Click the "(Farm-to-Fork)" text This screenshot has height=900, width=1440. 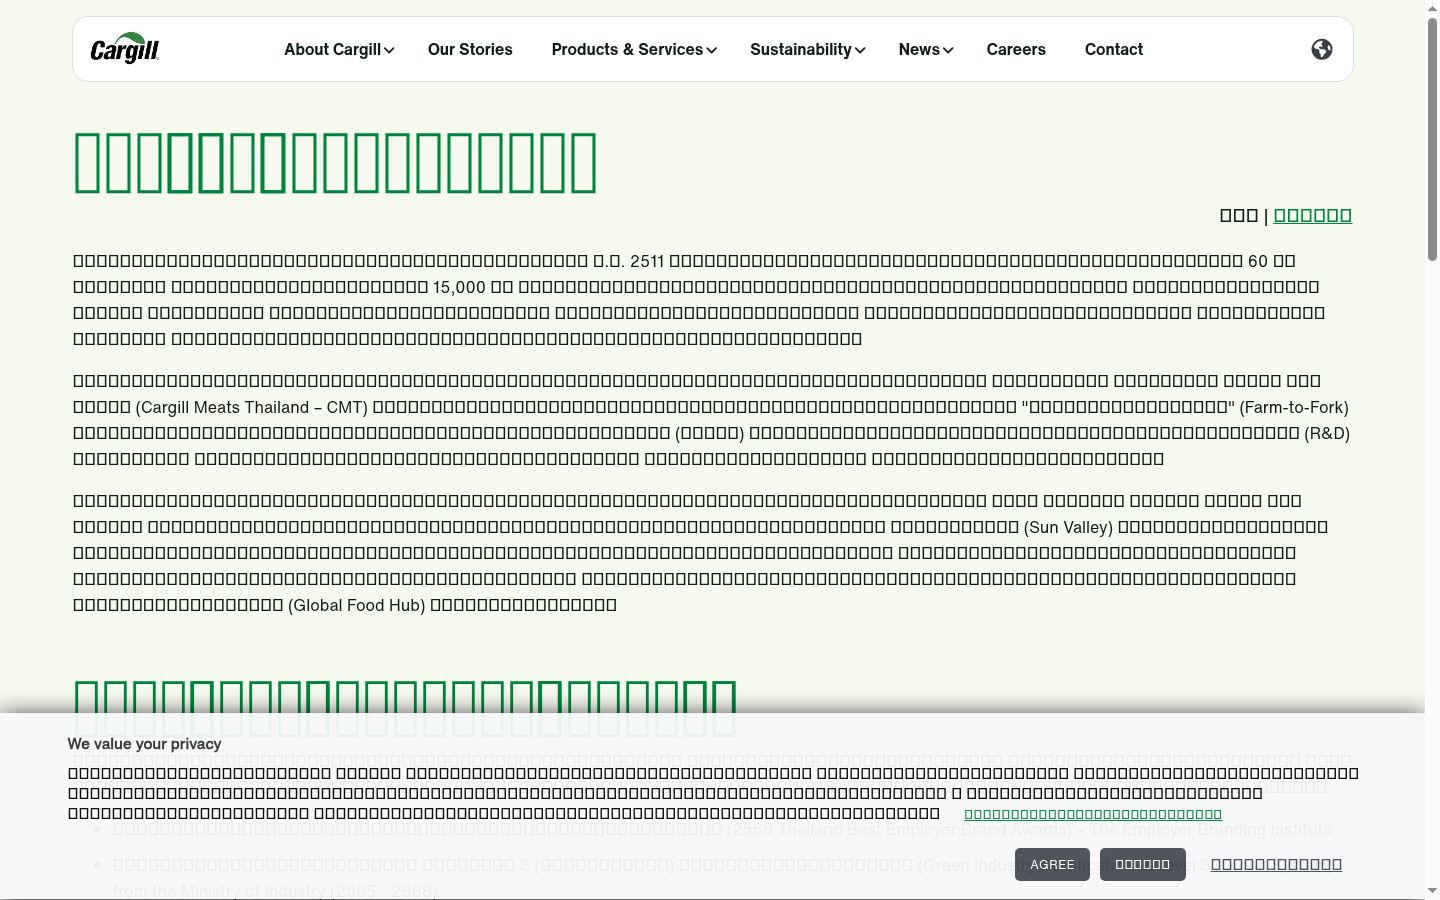pyautogui.click(x=1295, y=407)
